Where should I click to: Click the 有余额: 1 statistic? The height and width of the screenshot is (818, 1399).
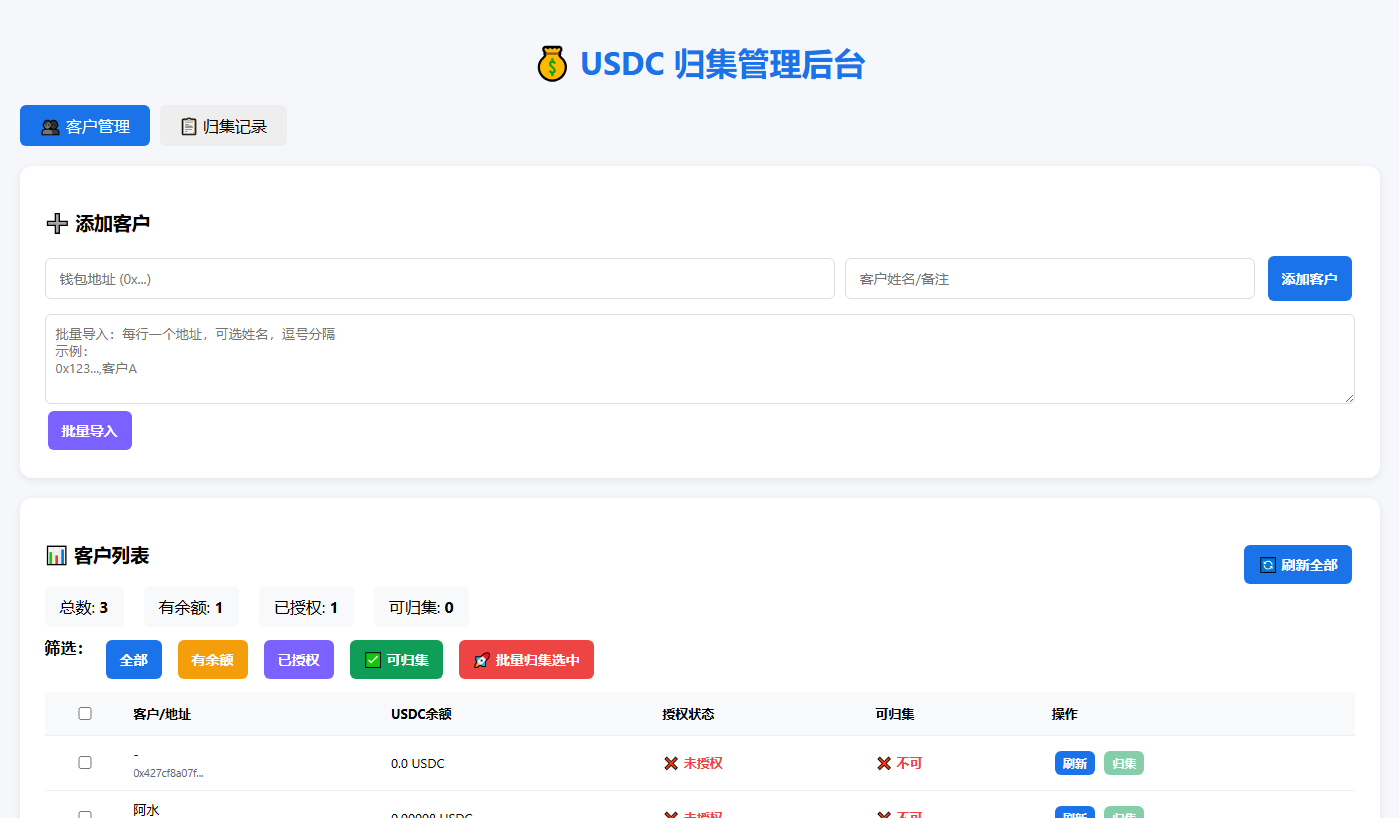[191, 607]
